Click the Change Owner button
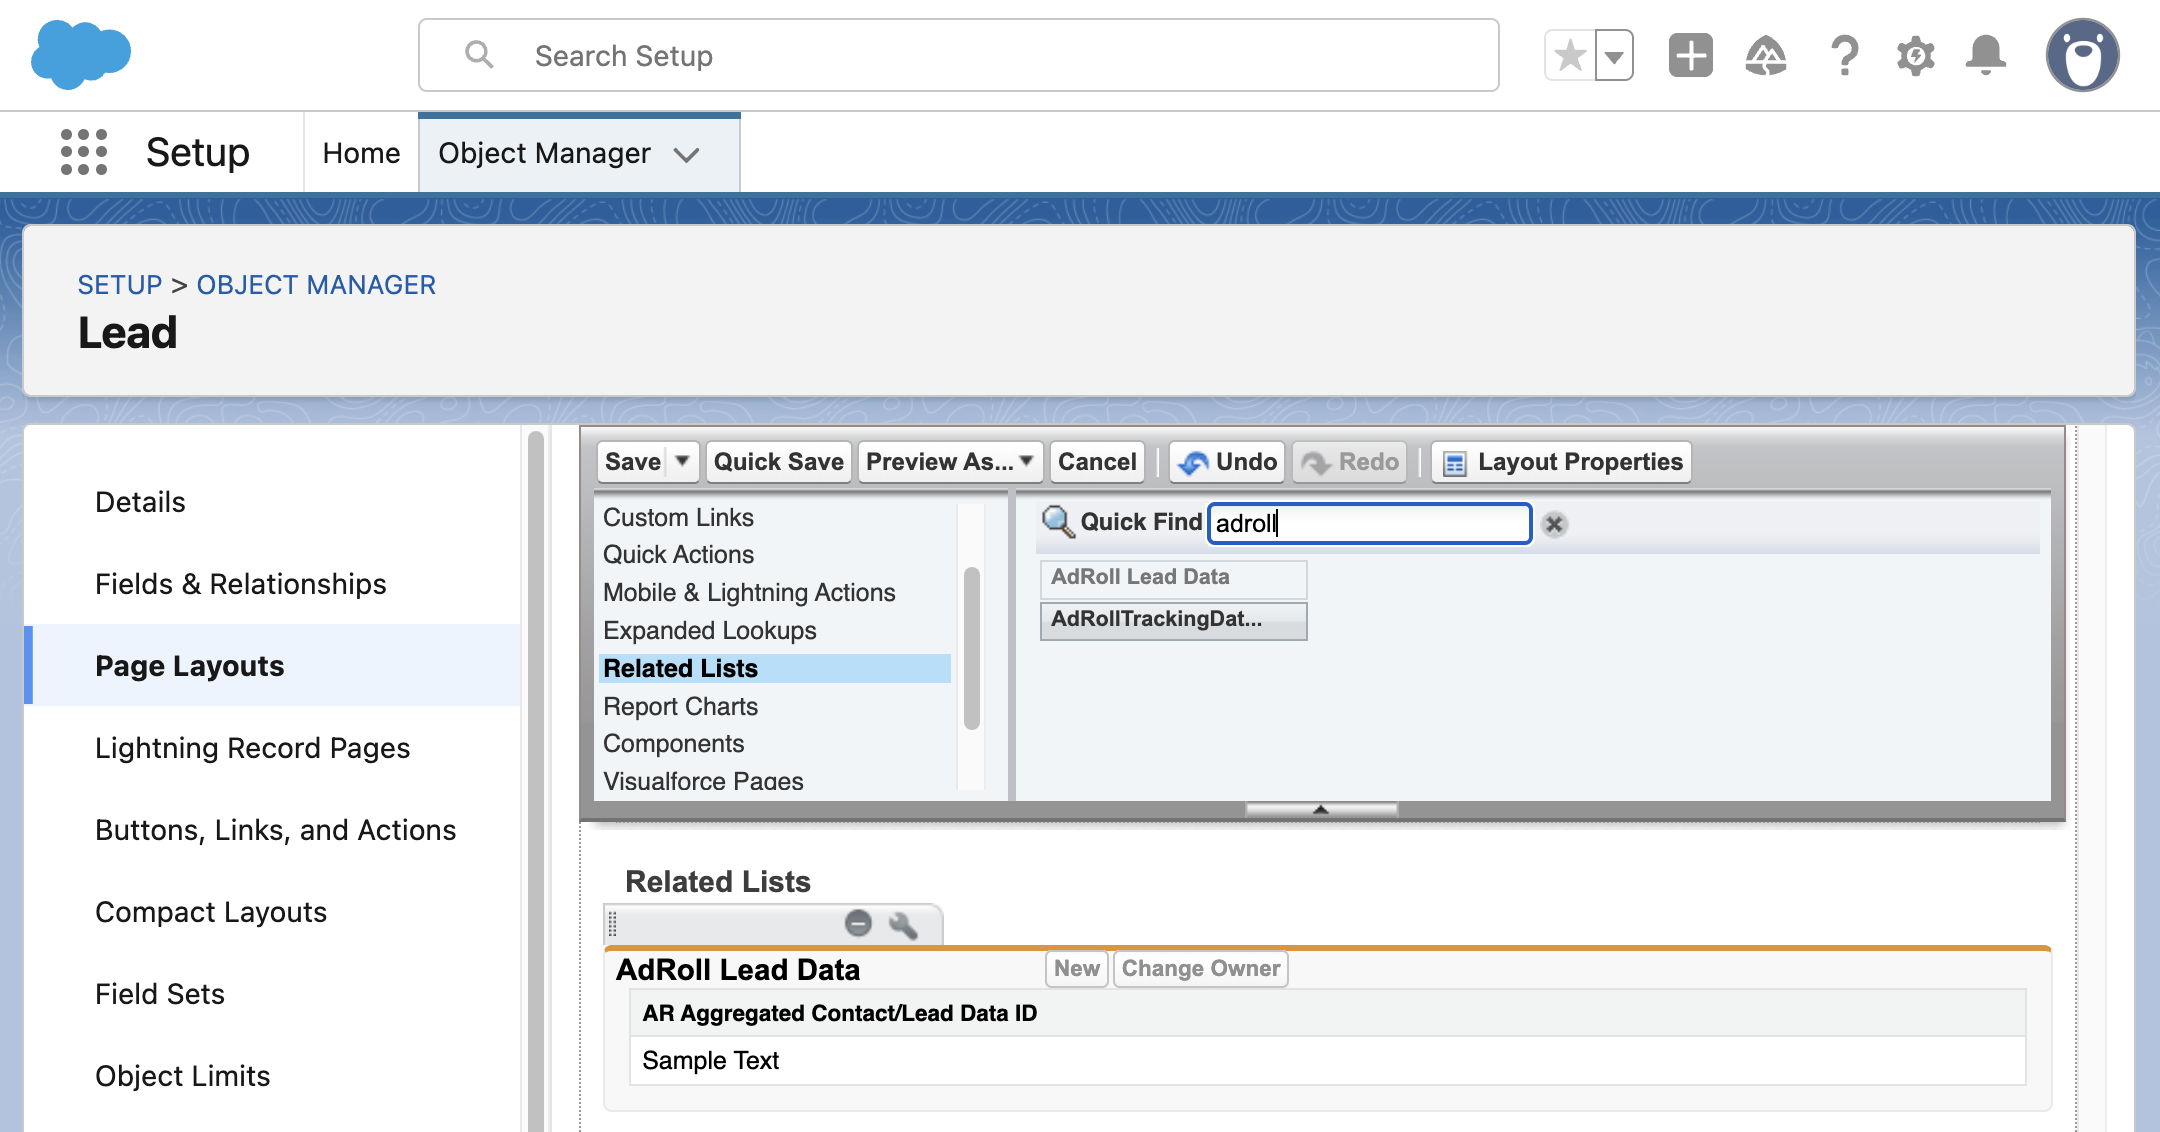The image size is (2160, 1132). [1200, 969]
